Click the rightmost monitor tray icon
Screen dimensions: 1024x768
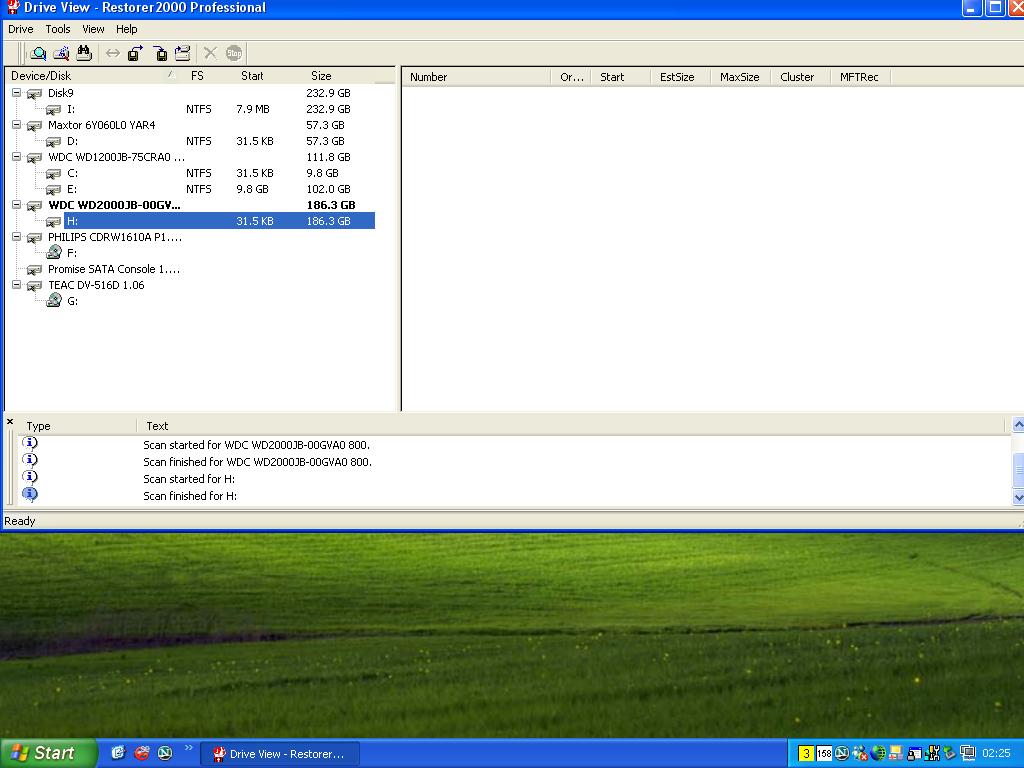click(967, 754)
